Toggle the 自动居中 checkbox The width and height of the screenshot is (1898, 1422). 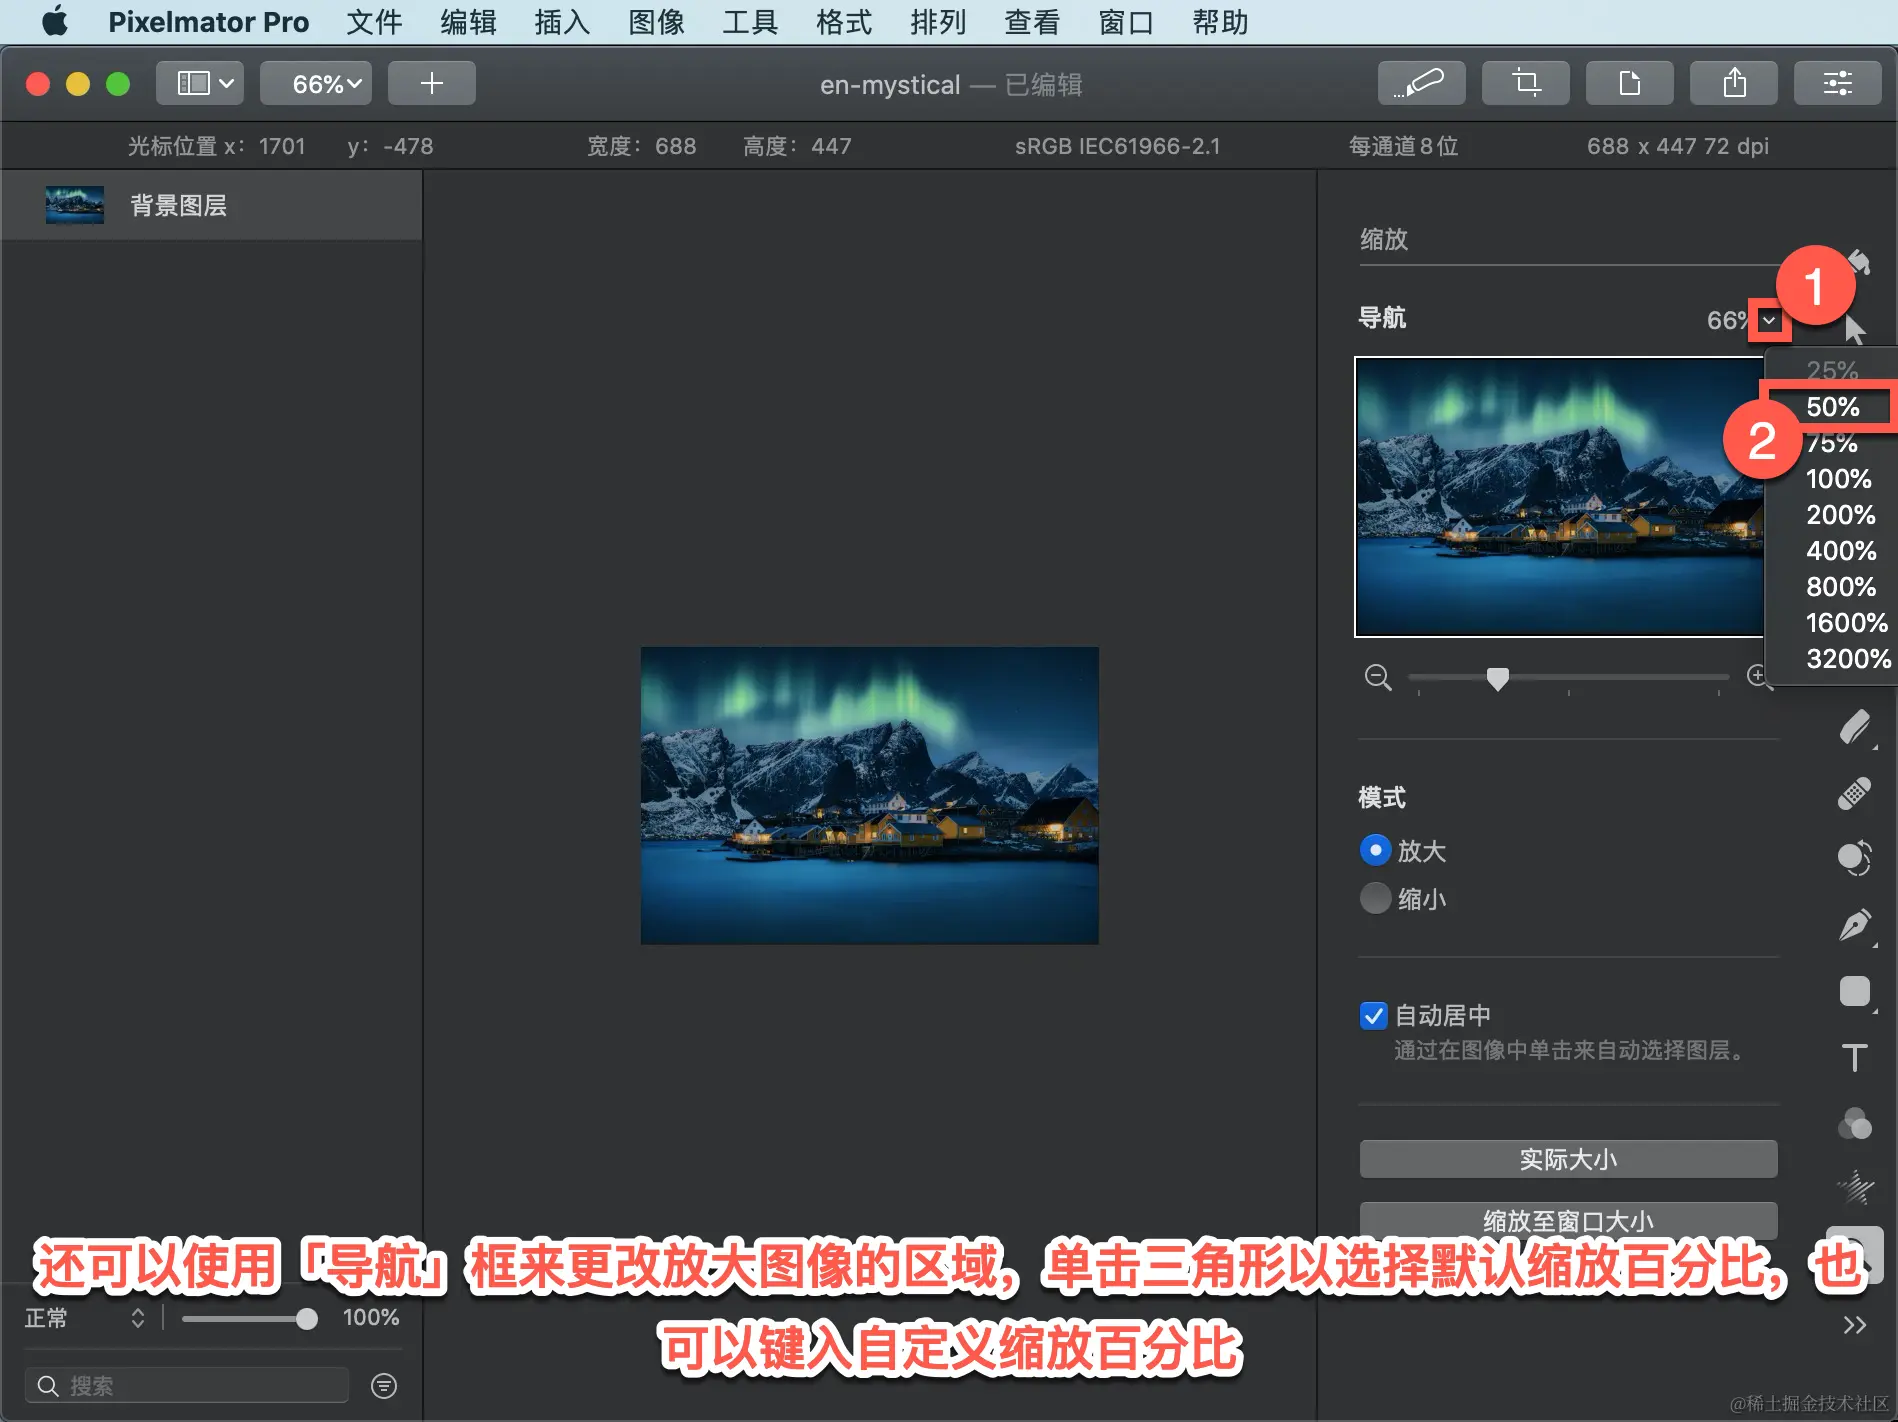(x=1374, y=1016)
